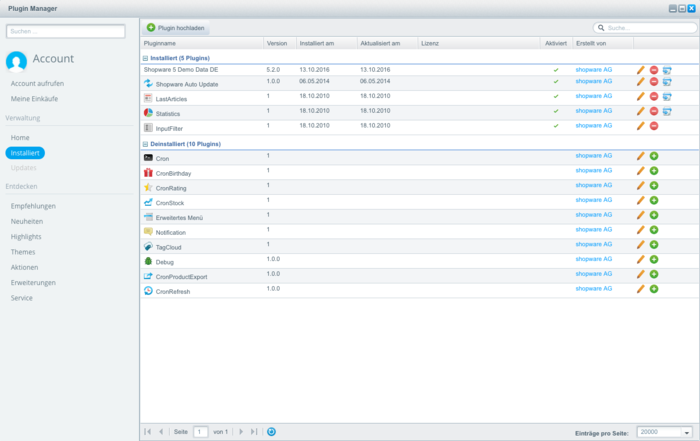The image size is (700, 441).
Task: Sort by the Pluginname column header
Action: coord(202,43)
